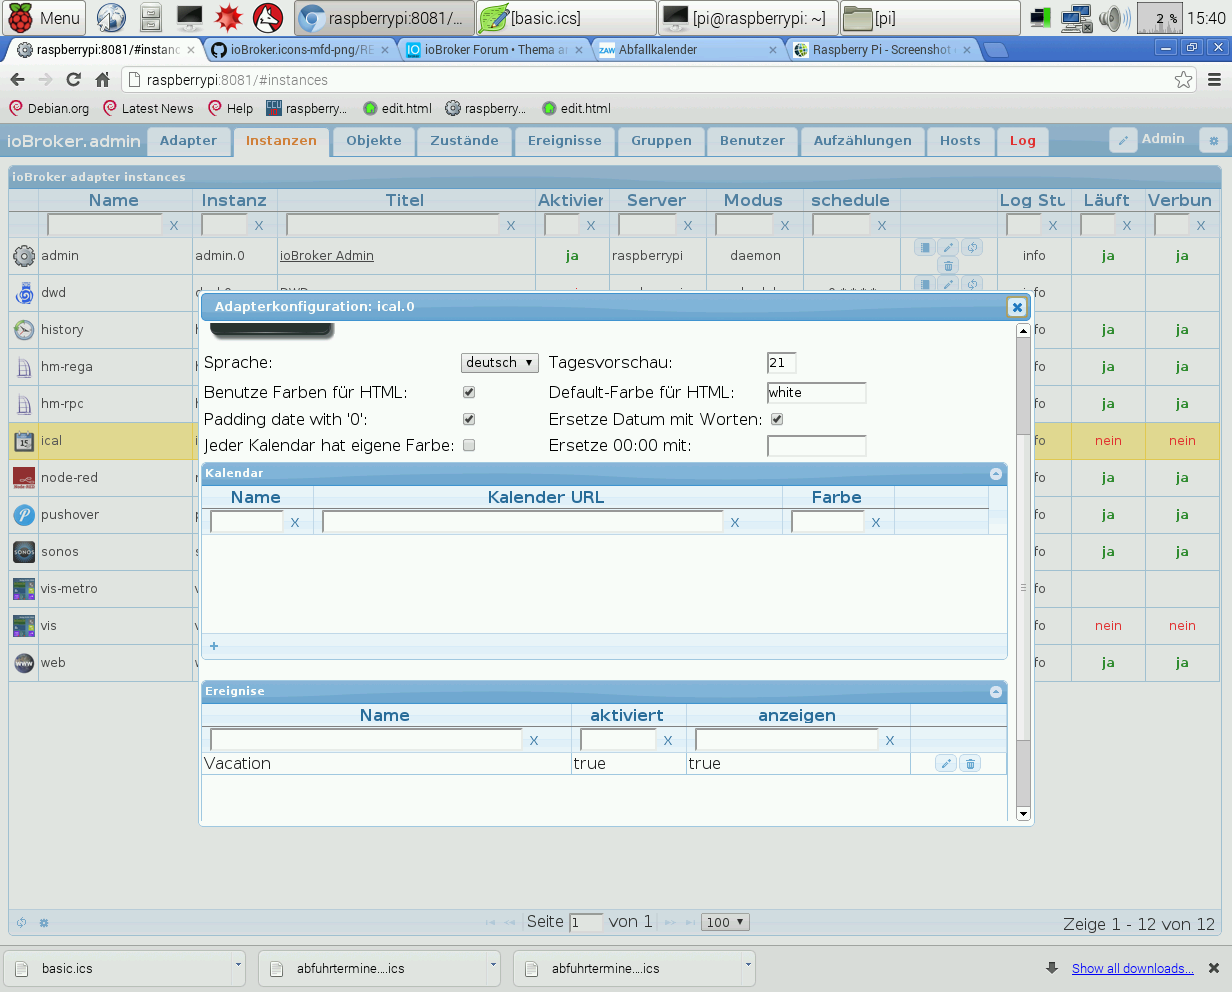
Task: Click the pencil icon next to Admin
Action: tap(1123, 141)
